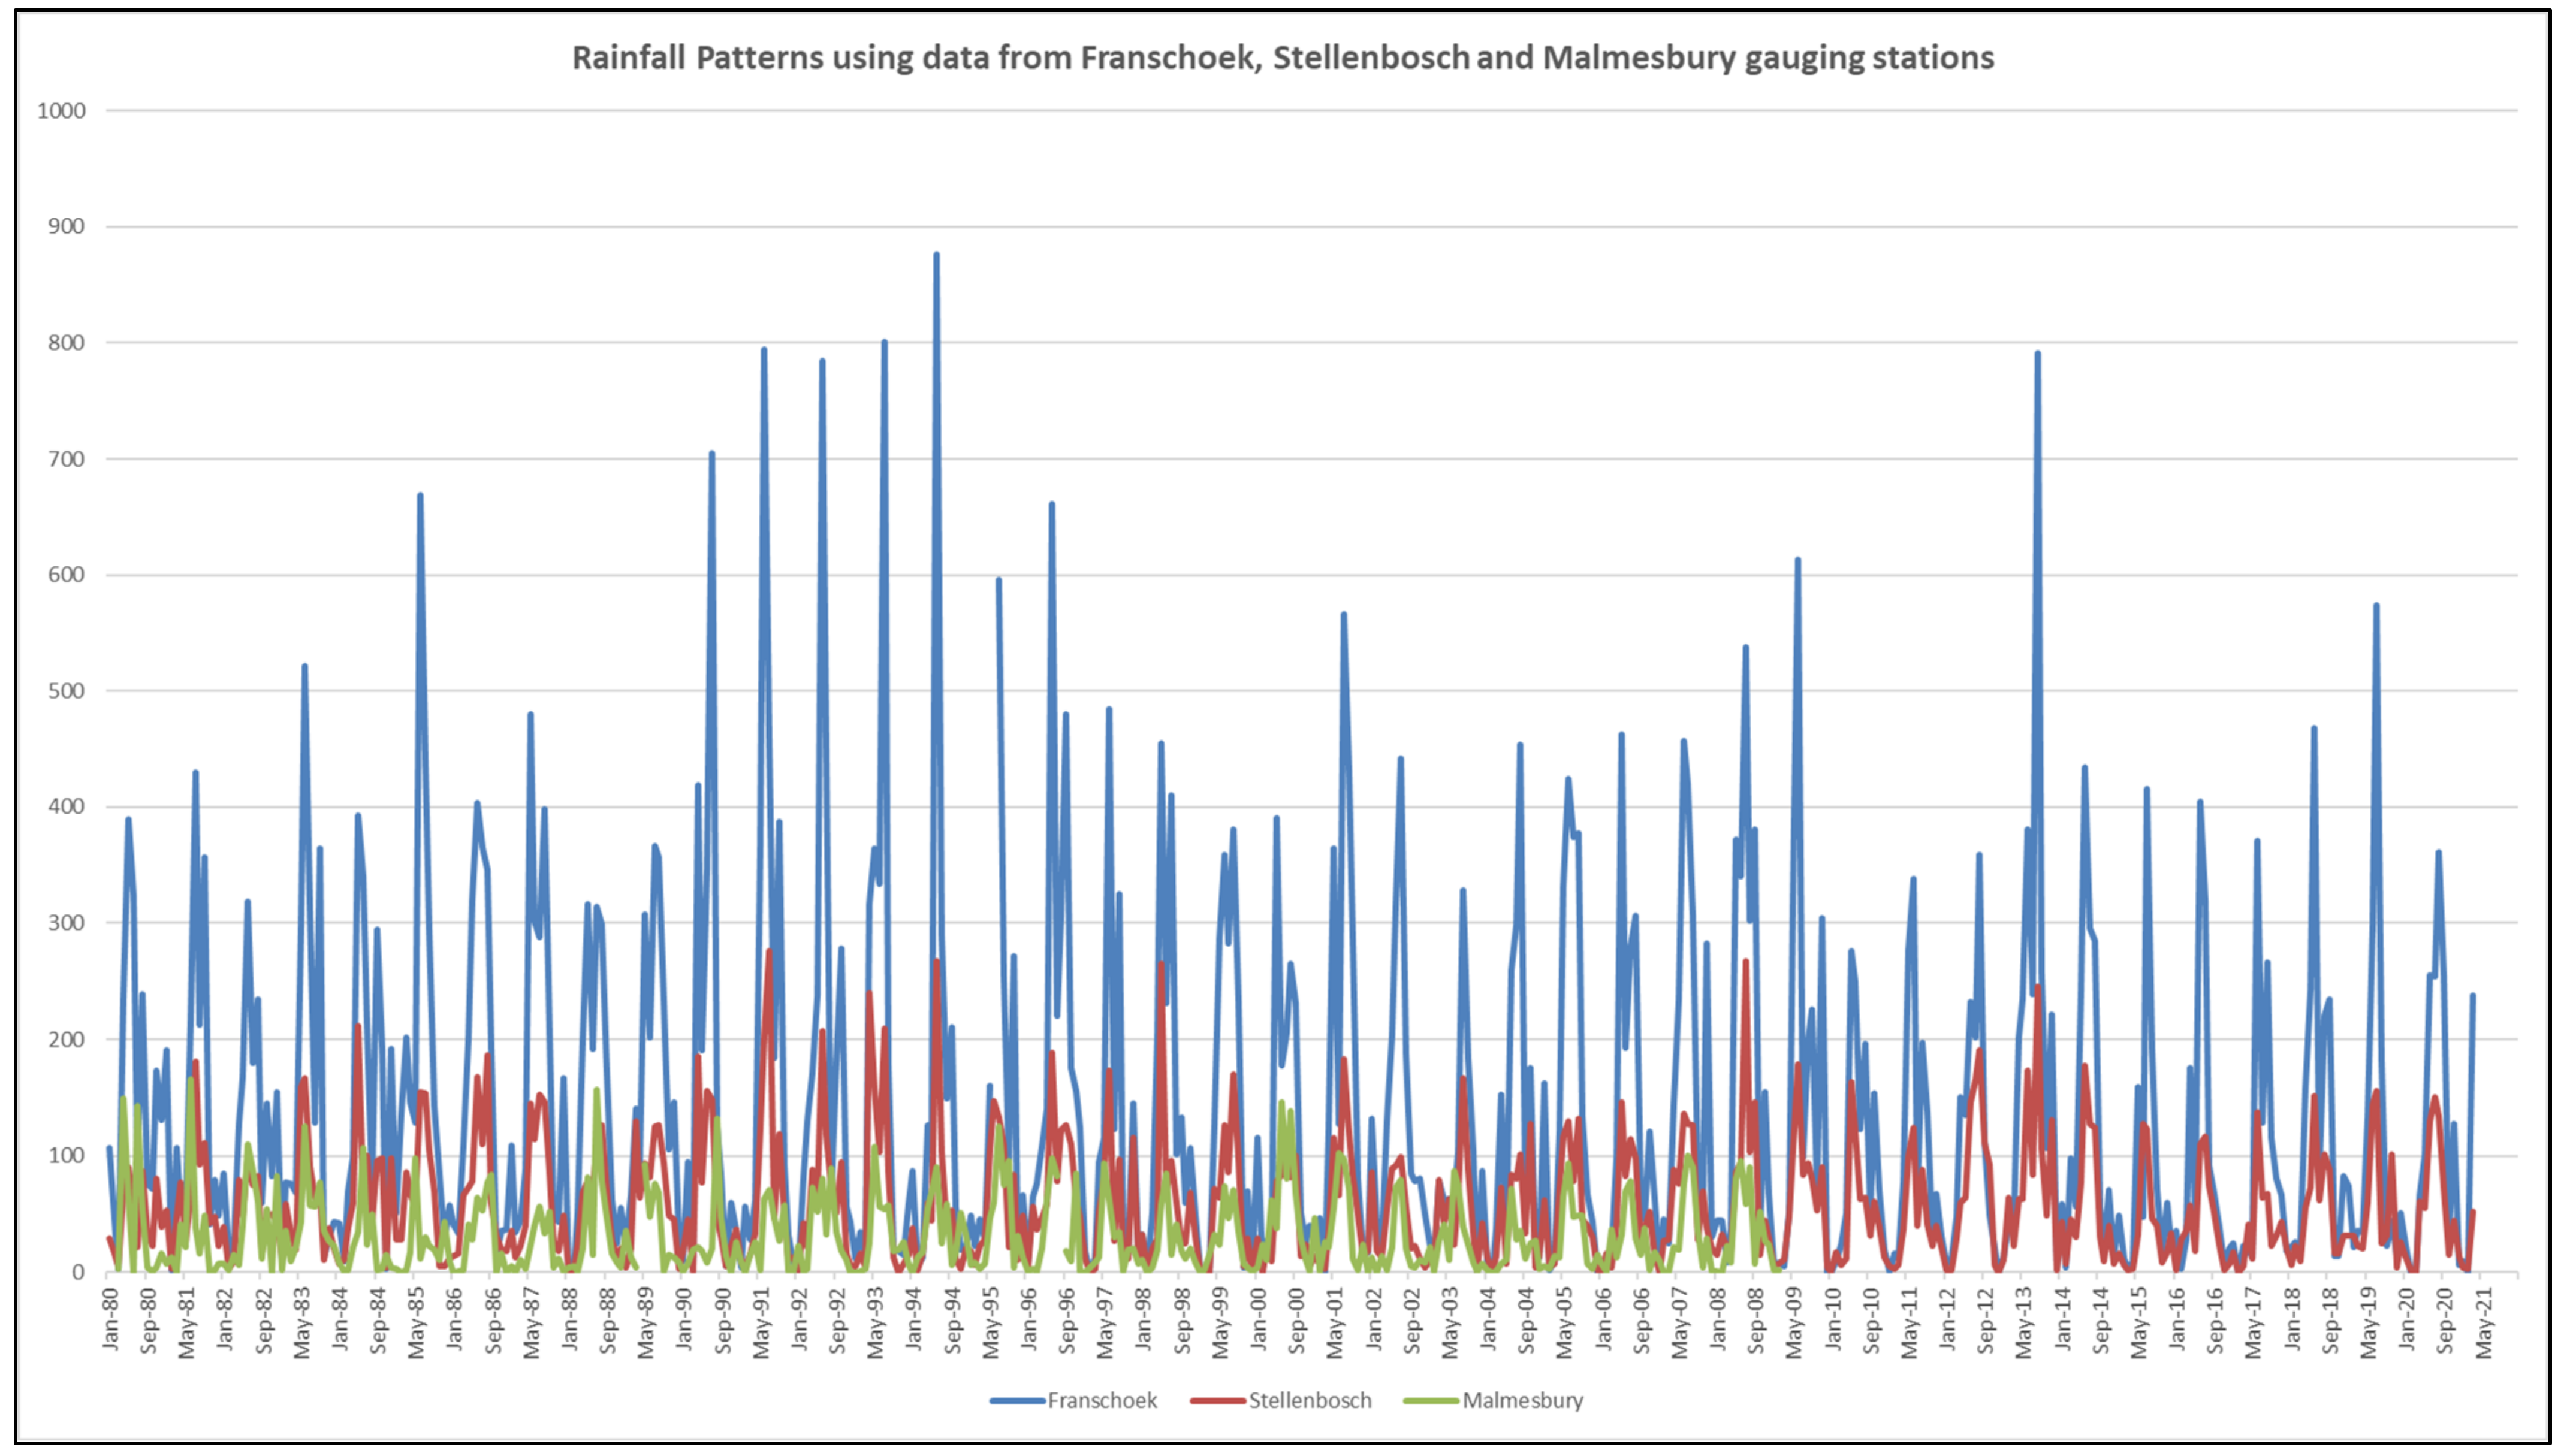The height and width of the screenshot is (1456, 2564).
Task: Click the 500 y-axis label
Action: pyautogui.click(x=68, y=691)
